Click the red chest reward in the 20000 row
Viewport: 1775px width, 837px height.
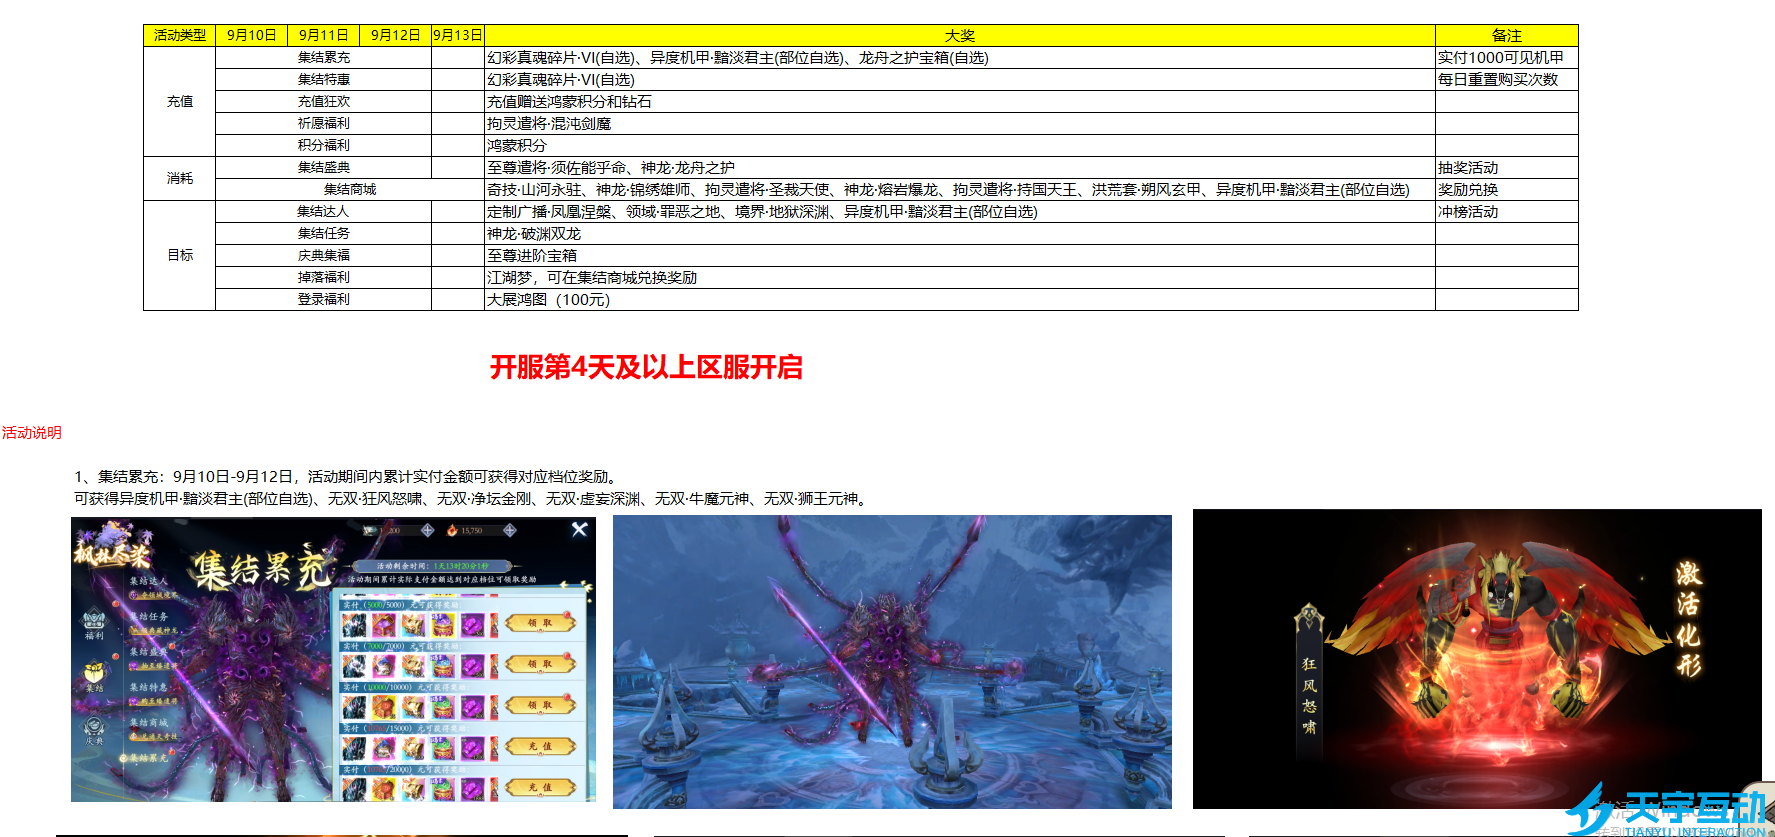pyautogui.click(x=383, y=789)
